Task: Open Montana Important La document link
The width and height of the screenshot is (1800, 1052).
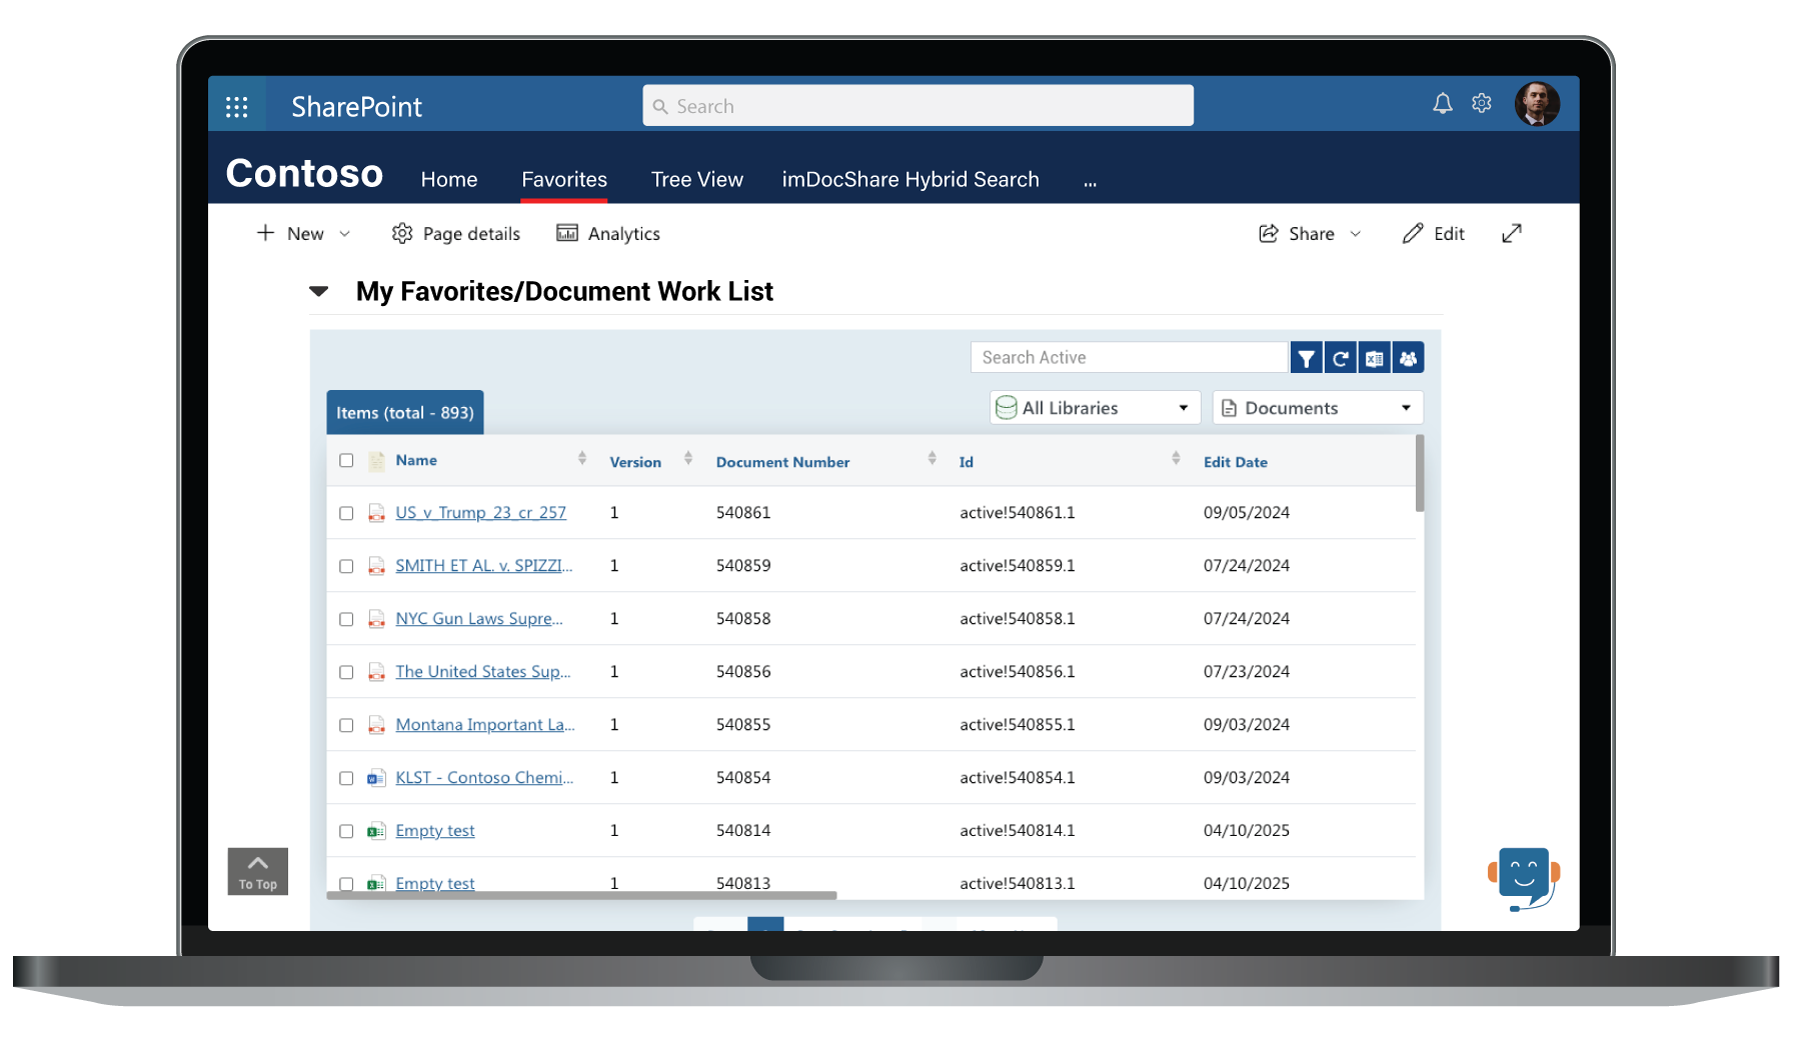Action: point(485,725)
